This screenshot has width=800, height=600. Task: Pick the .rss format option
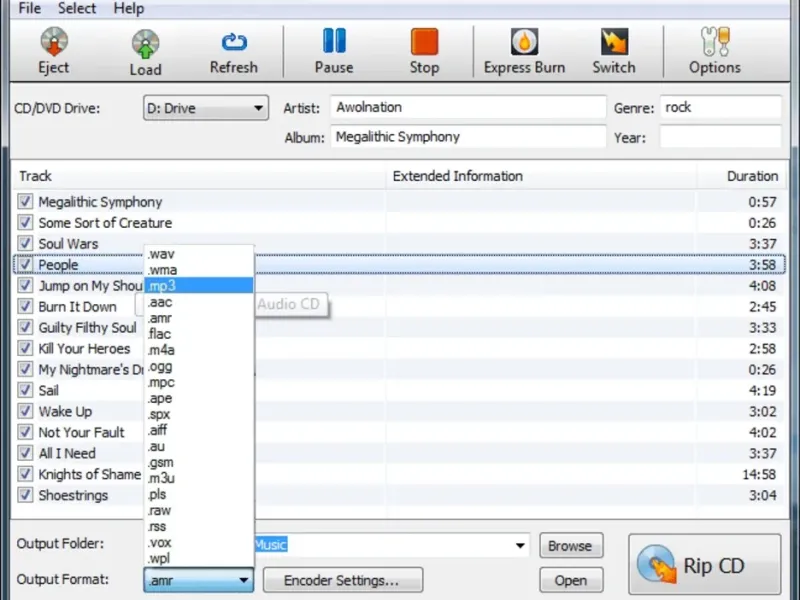[x=199, y=527]
